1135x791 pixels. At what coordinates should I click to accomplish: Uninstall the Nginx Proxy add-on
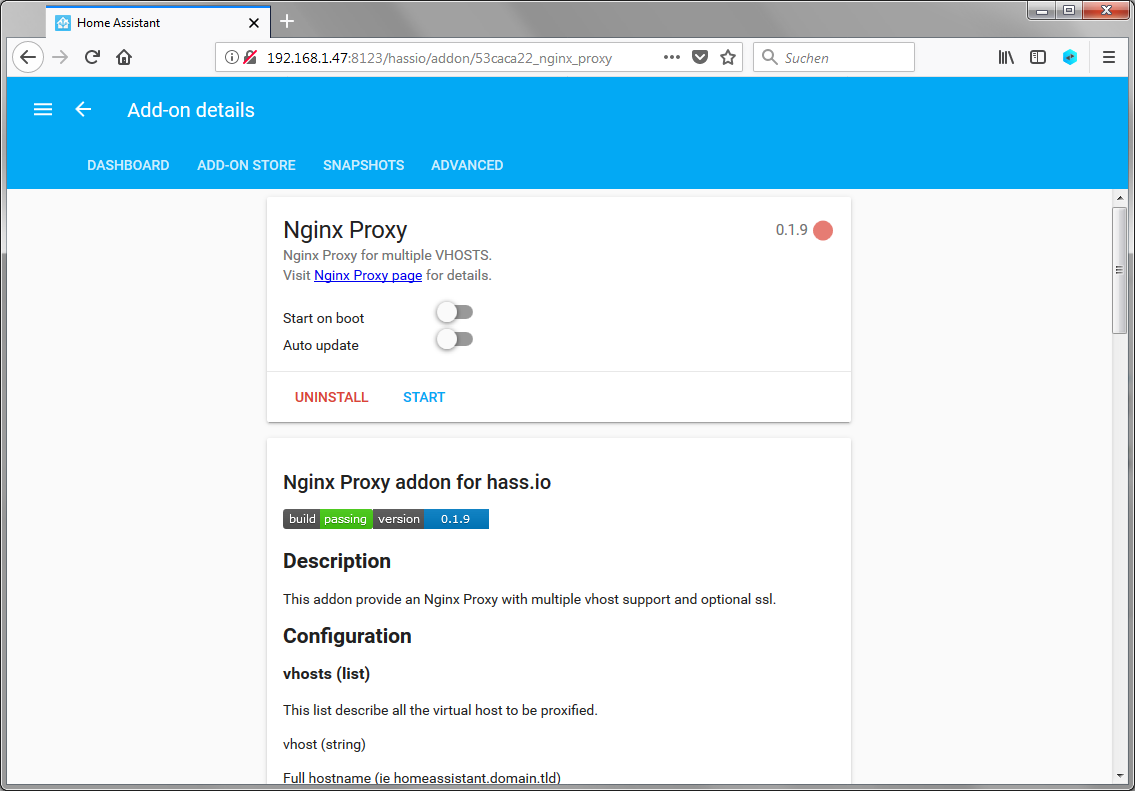(x=332, y=397)
